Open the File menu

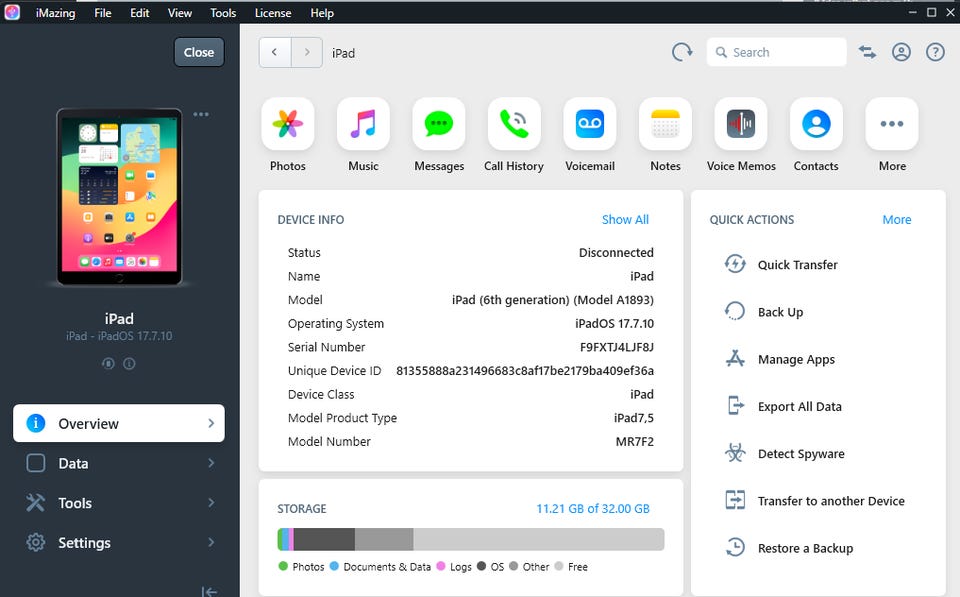103,13
